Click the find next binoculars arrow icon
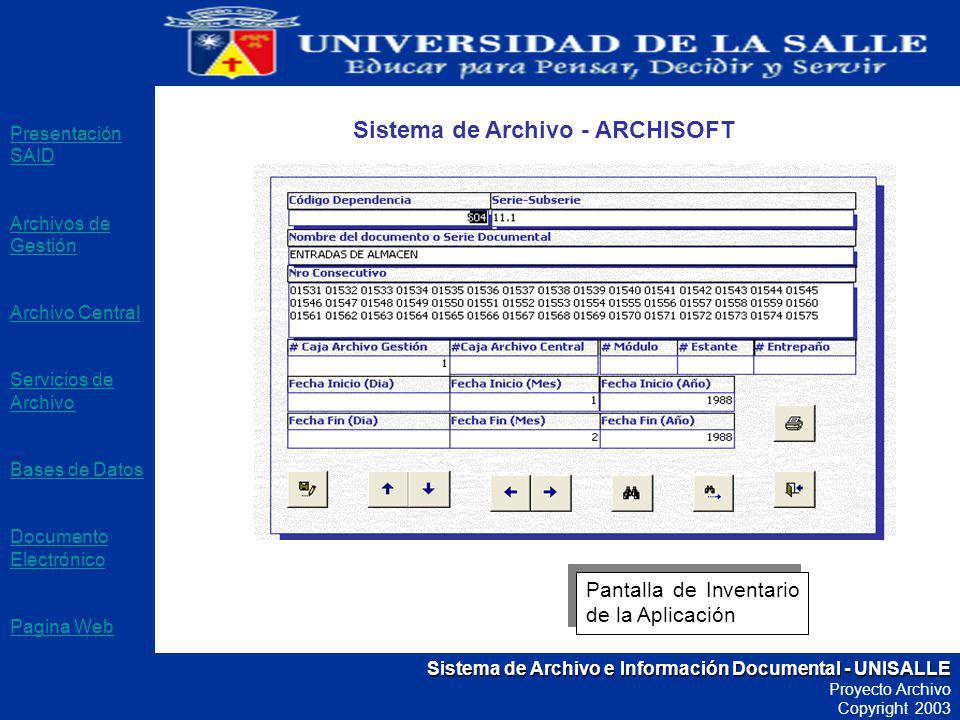Image resolution: width=960 pixels, height=720 pixels. pyautogui.click(x=713, y=492)
